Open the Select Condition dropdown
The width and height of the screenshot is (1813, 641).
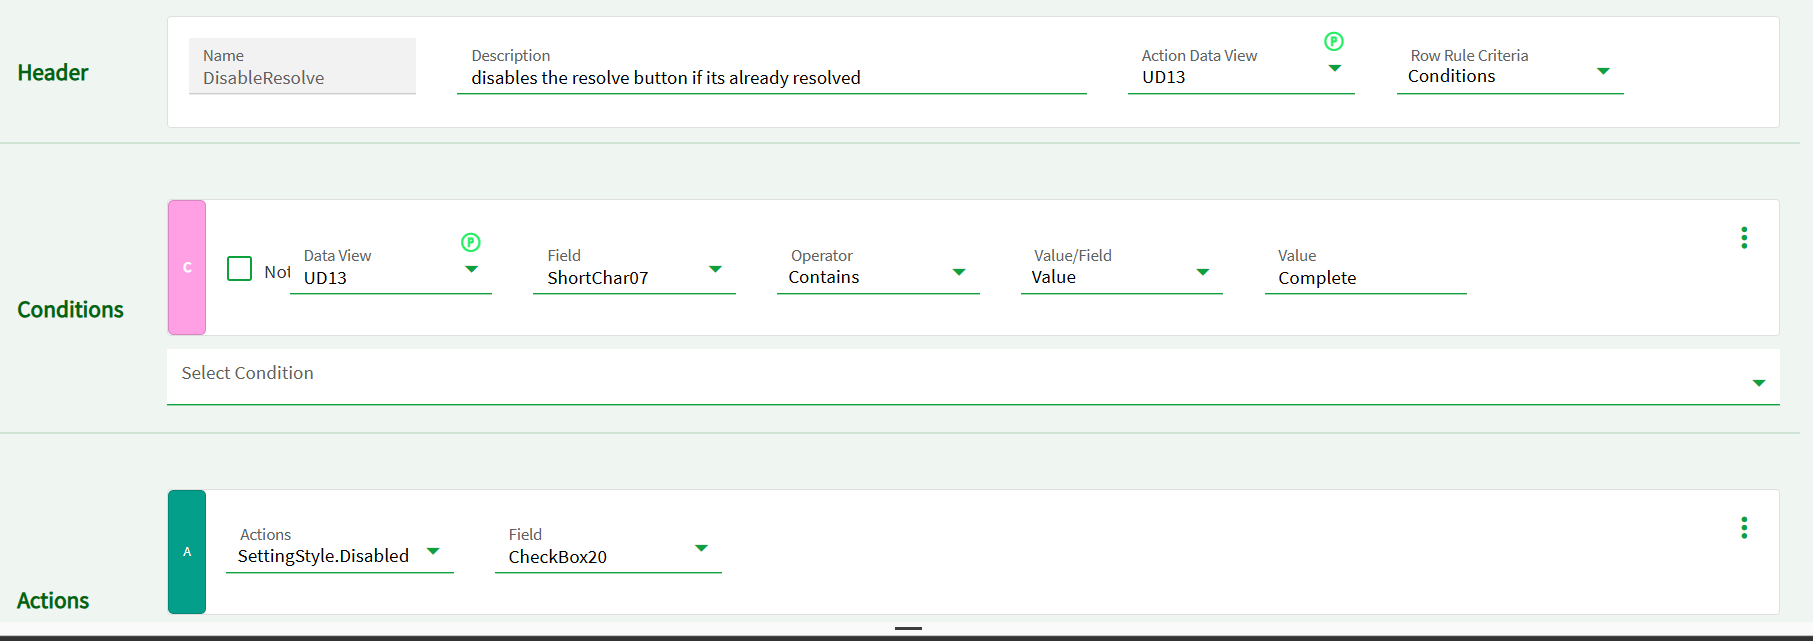pos(1758,384)
